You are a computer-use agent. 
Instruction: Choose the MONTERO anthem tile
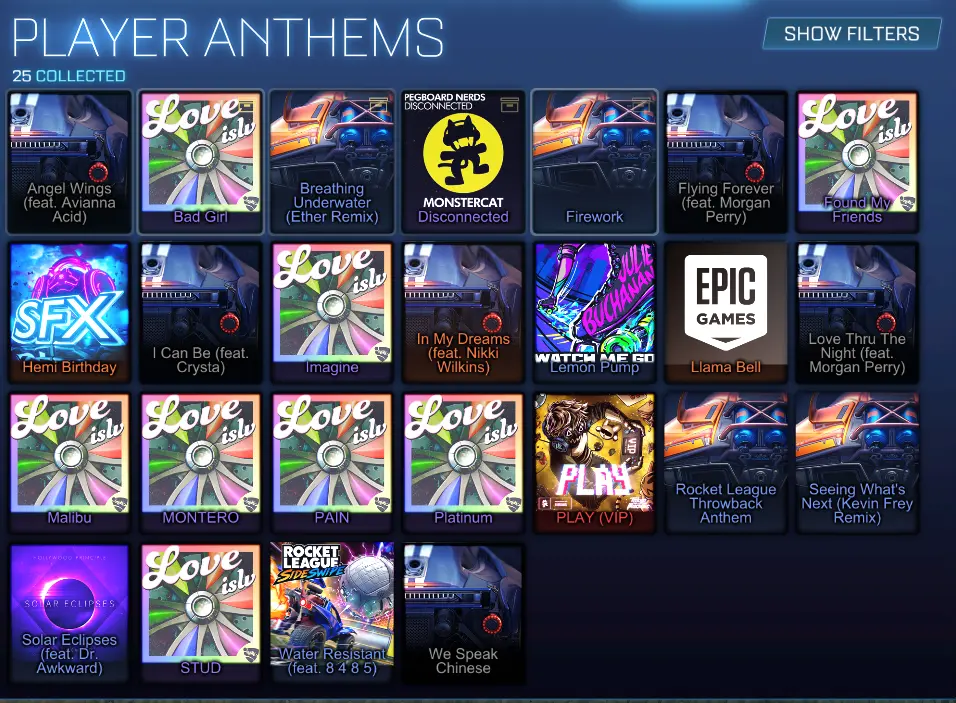(201, 463)
